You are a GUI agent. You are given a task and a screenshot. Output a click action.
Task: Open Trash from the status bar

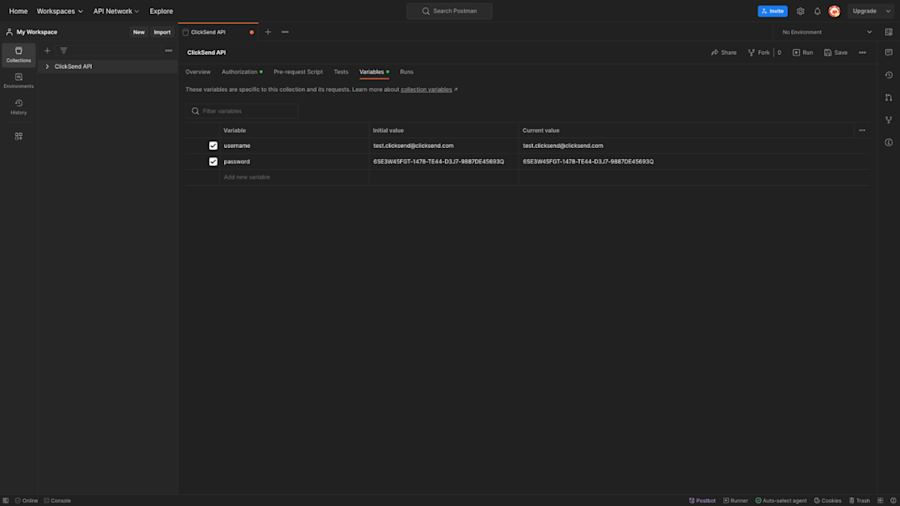[859, 500]
